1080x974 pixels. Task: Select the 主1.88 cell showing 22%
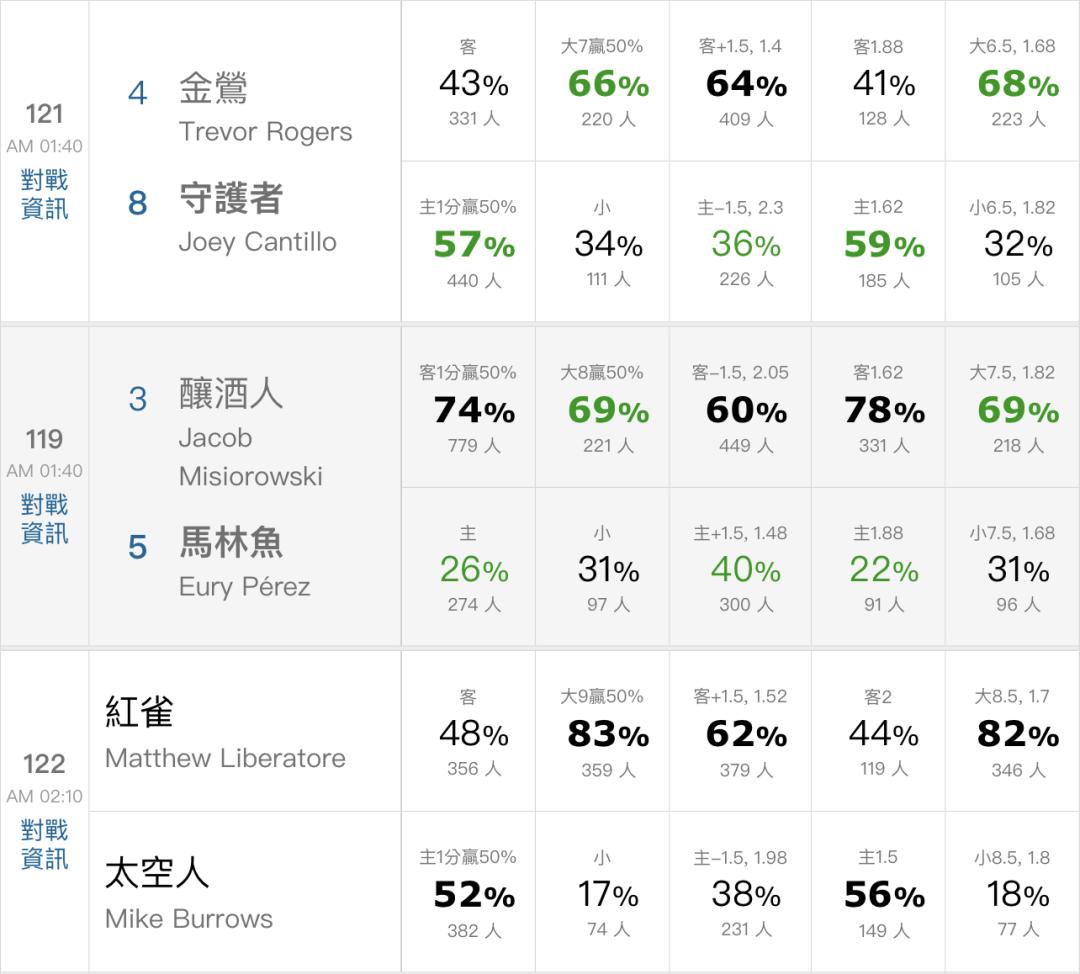pyautogui.click(x=883, y=569)
